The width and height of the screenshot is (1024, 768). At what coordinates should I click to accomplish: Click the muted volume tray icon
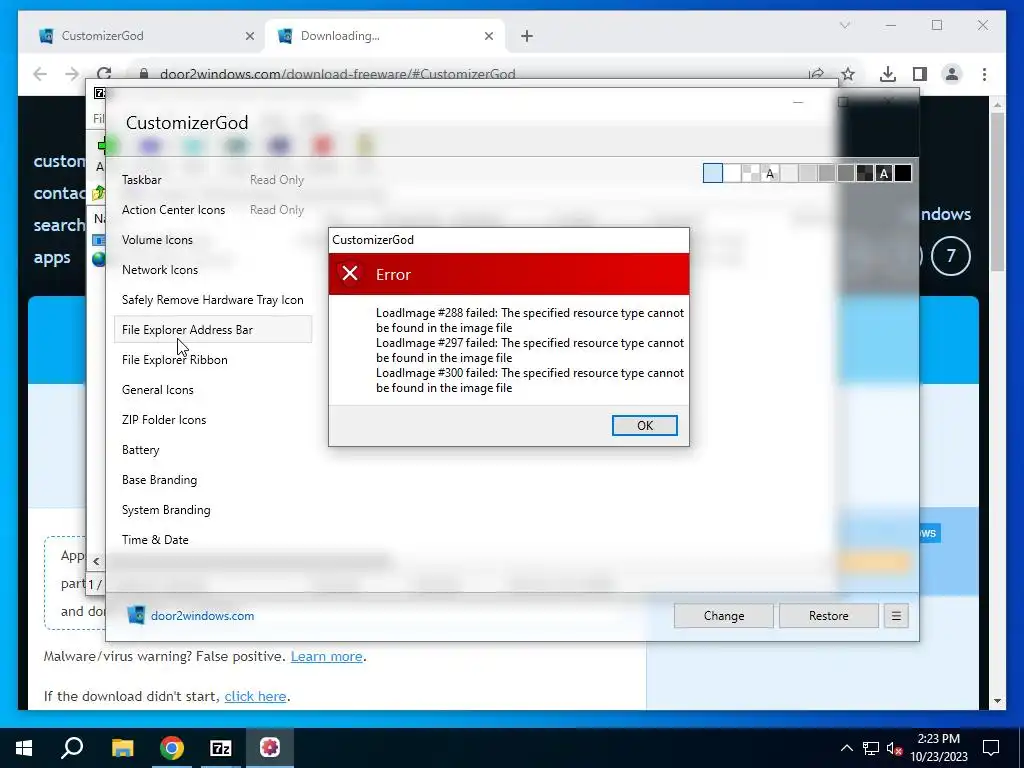pyautogui.click(x=894, y=748)
